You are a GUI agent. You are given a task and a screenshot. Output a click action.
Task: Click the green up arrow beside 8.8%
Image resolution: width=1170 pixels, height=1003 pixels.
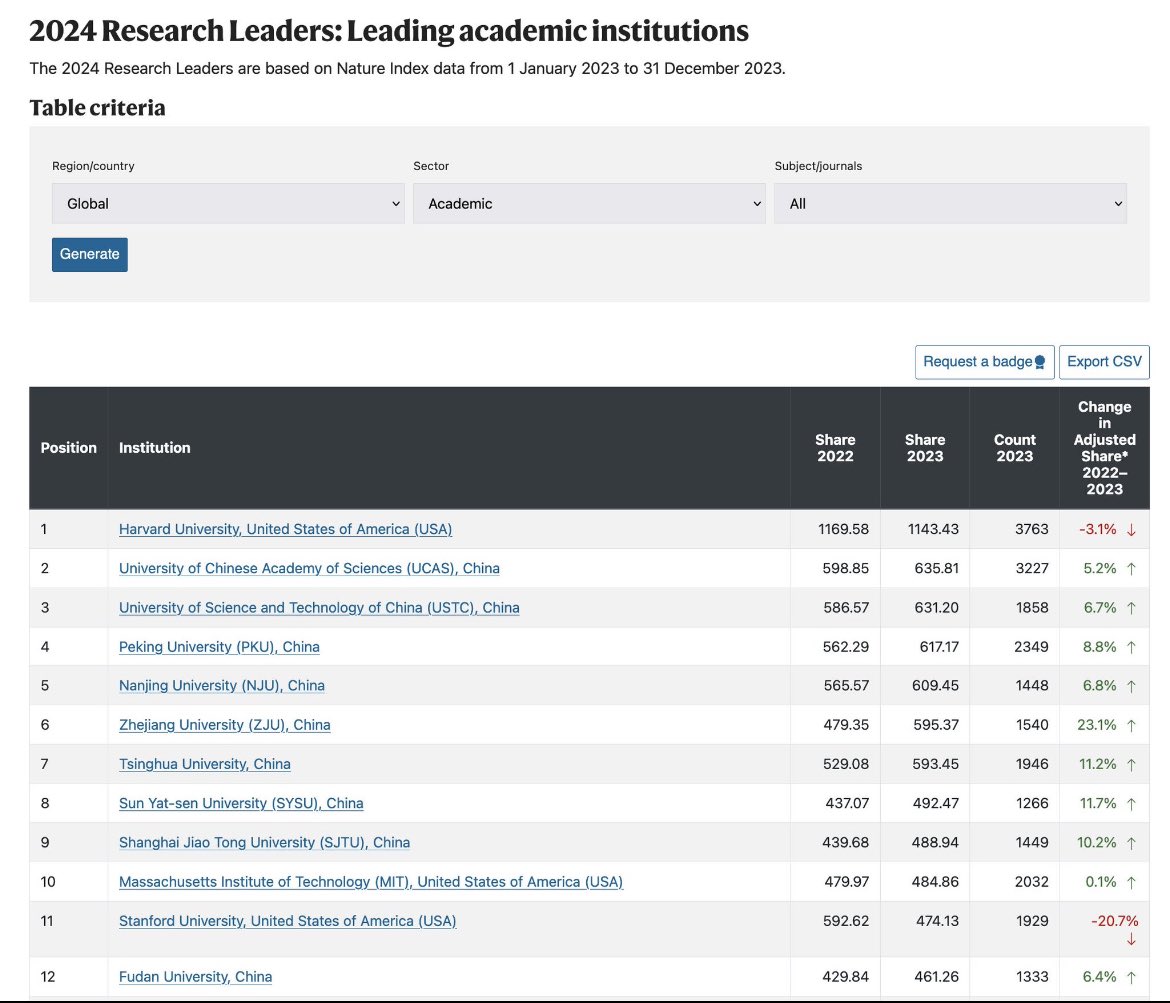pos(1131,647)
